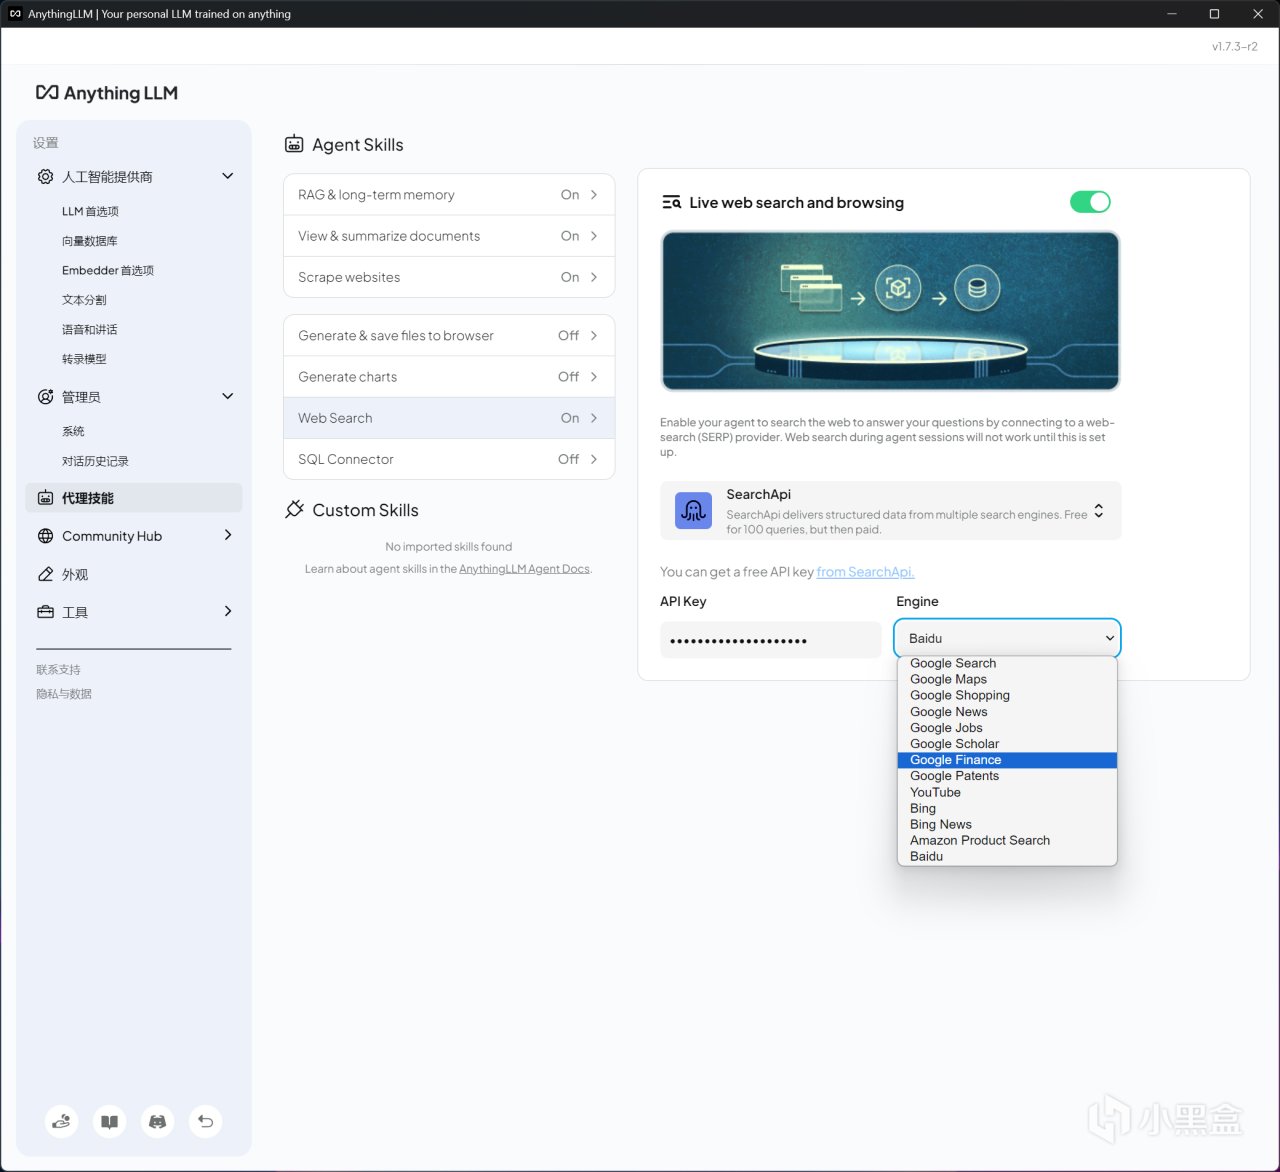Select Bing News engine option
1280x1172 pixels.
(1007, 824)
